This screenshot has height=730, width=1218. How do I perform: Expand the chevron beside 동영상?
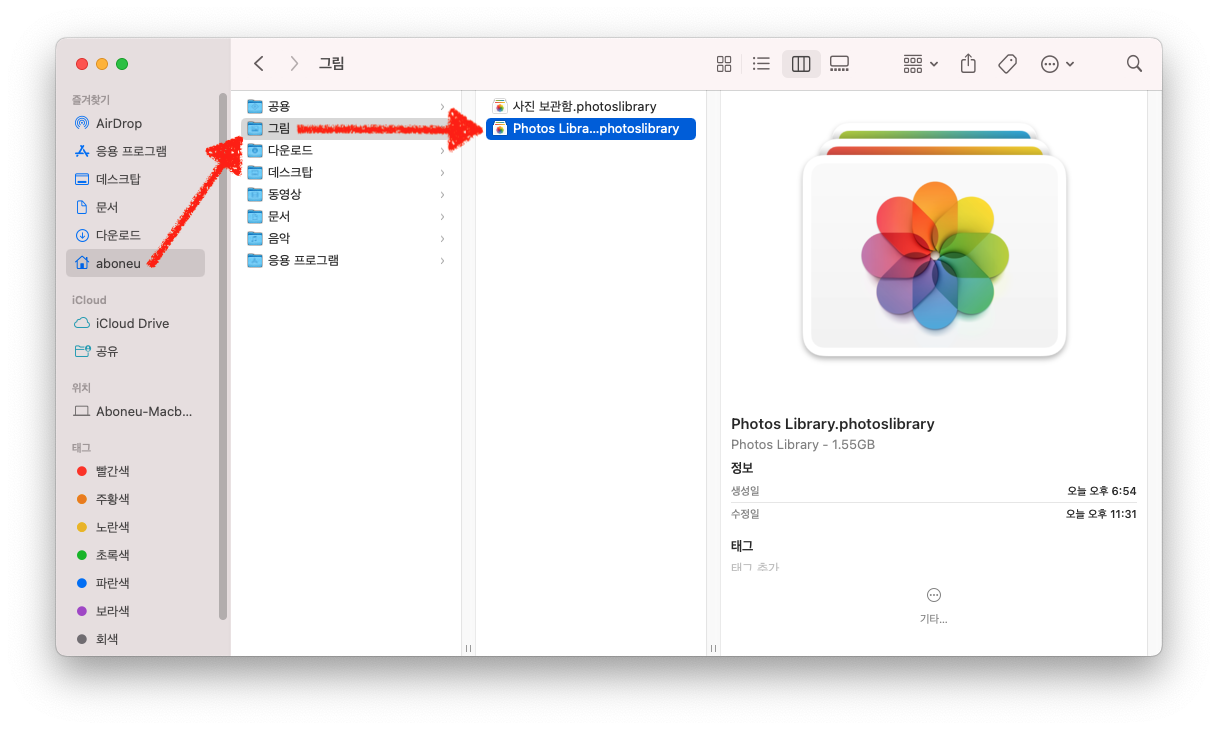pyautogui.click(x=442, y=194)
